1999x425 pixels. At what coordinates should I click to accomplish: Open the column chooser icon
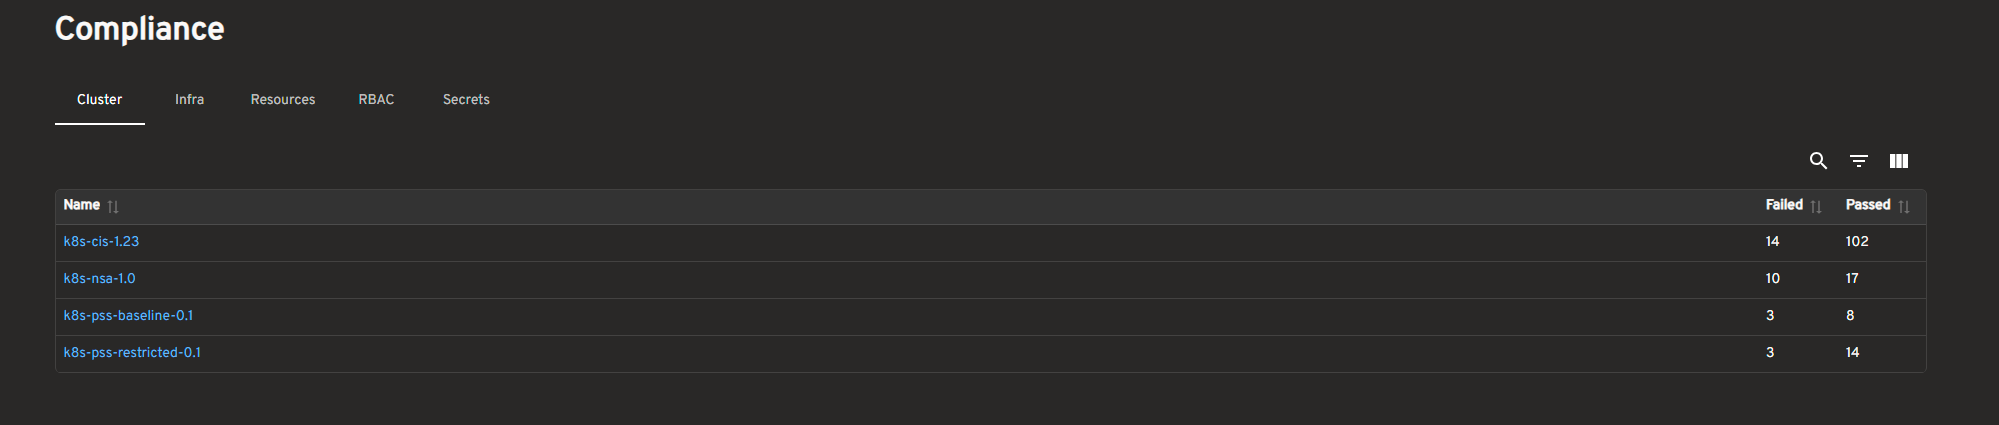point(1899,161)
